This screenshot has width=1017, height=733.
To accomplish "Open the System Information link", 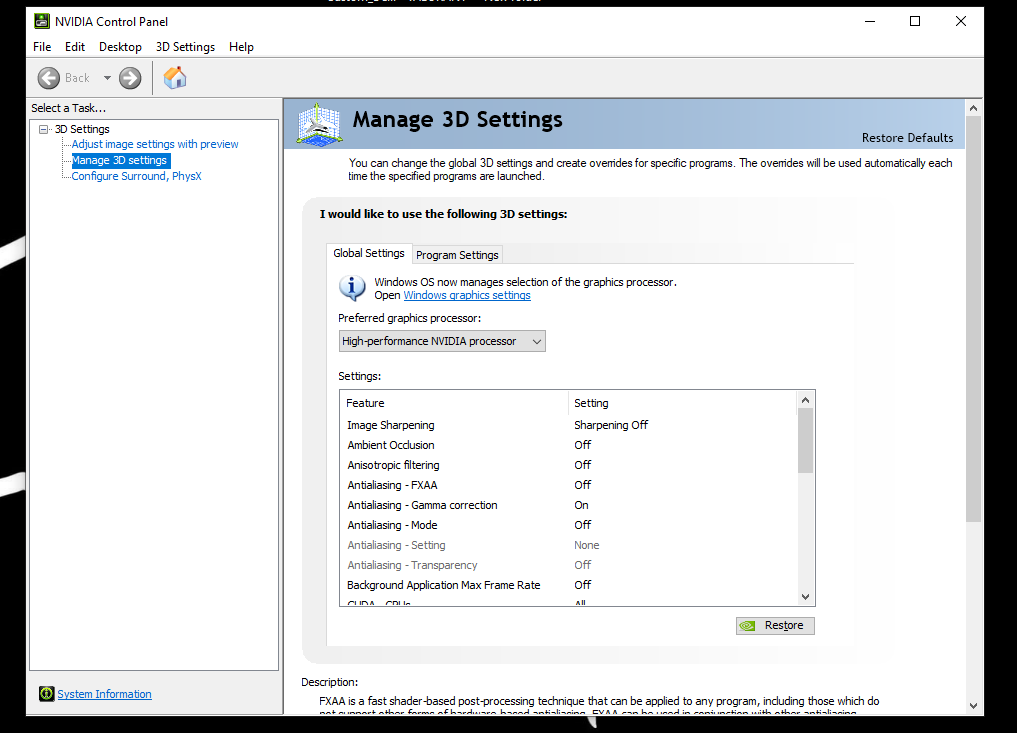I will tap(104, 694).
